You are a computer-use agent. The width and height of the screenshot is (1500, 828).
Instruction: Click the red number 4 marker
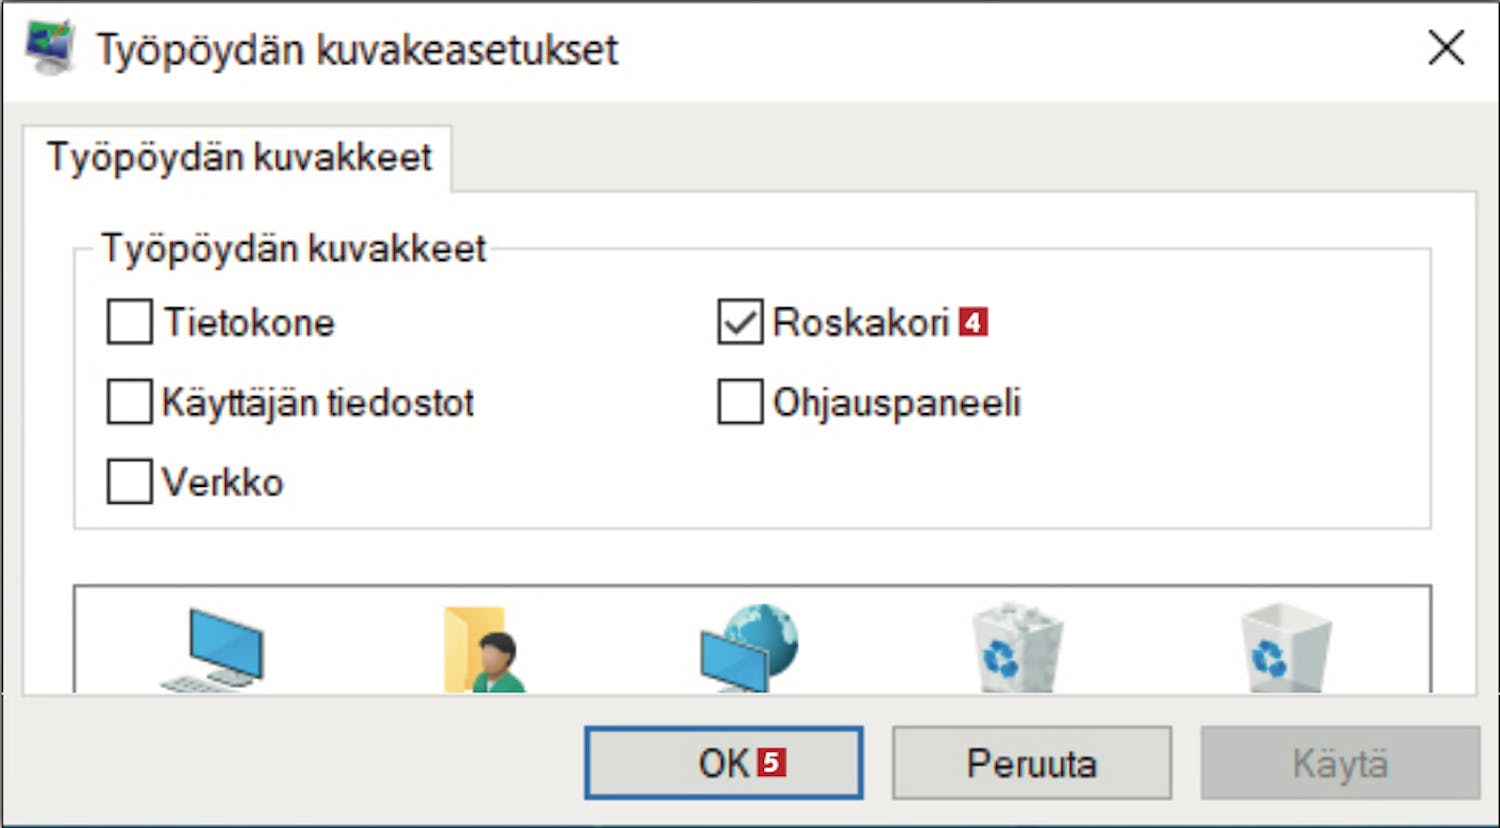973,323
